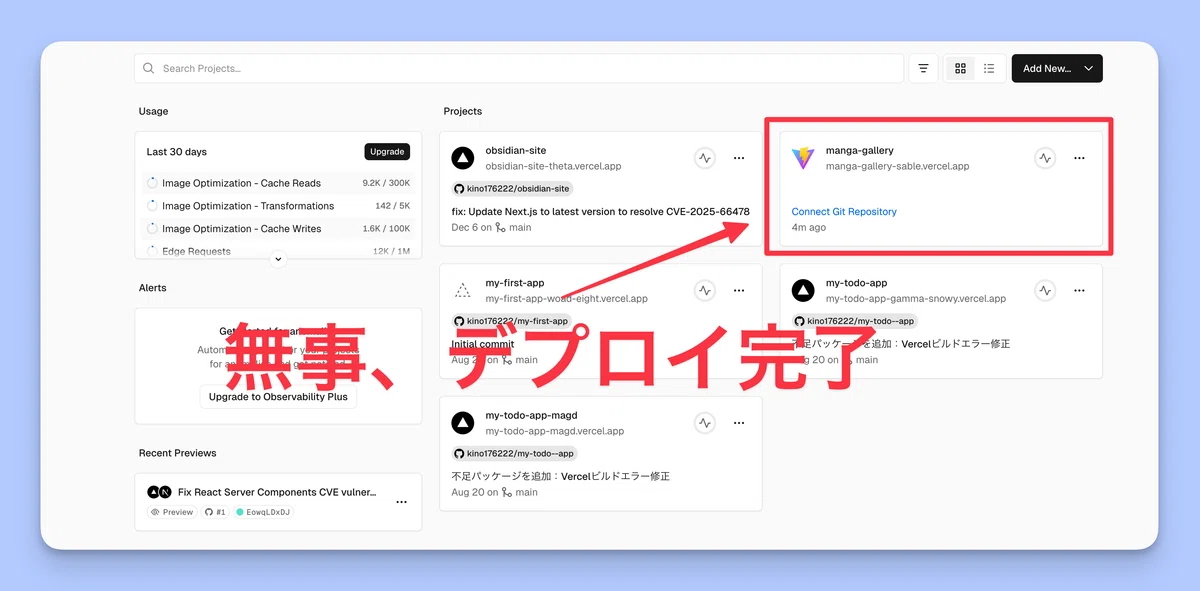Click the Search Projects input field
Screen dimensions: 1200x591
coord(518,68)
